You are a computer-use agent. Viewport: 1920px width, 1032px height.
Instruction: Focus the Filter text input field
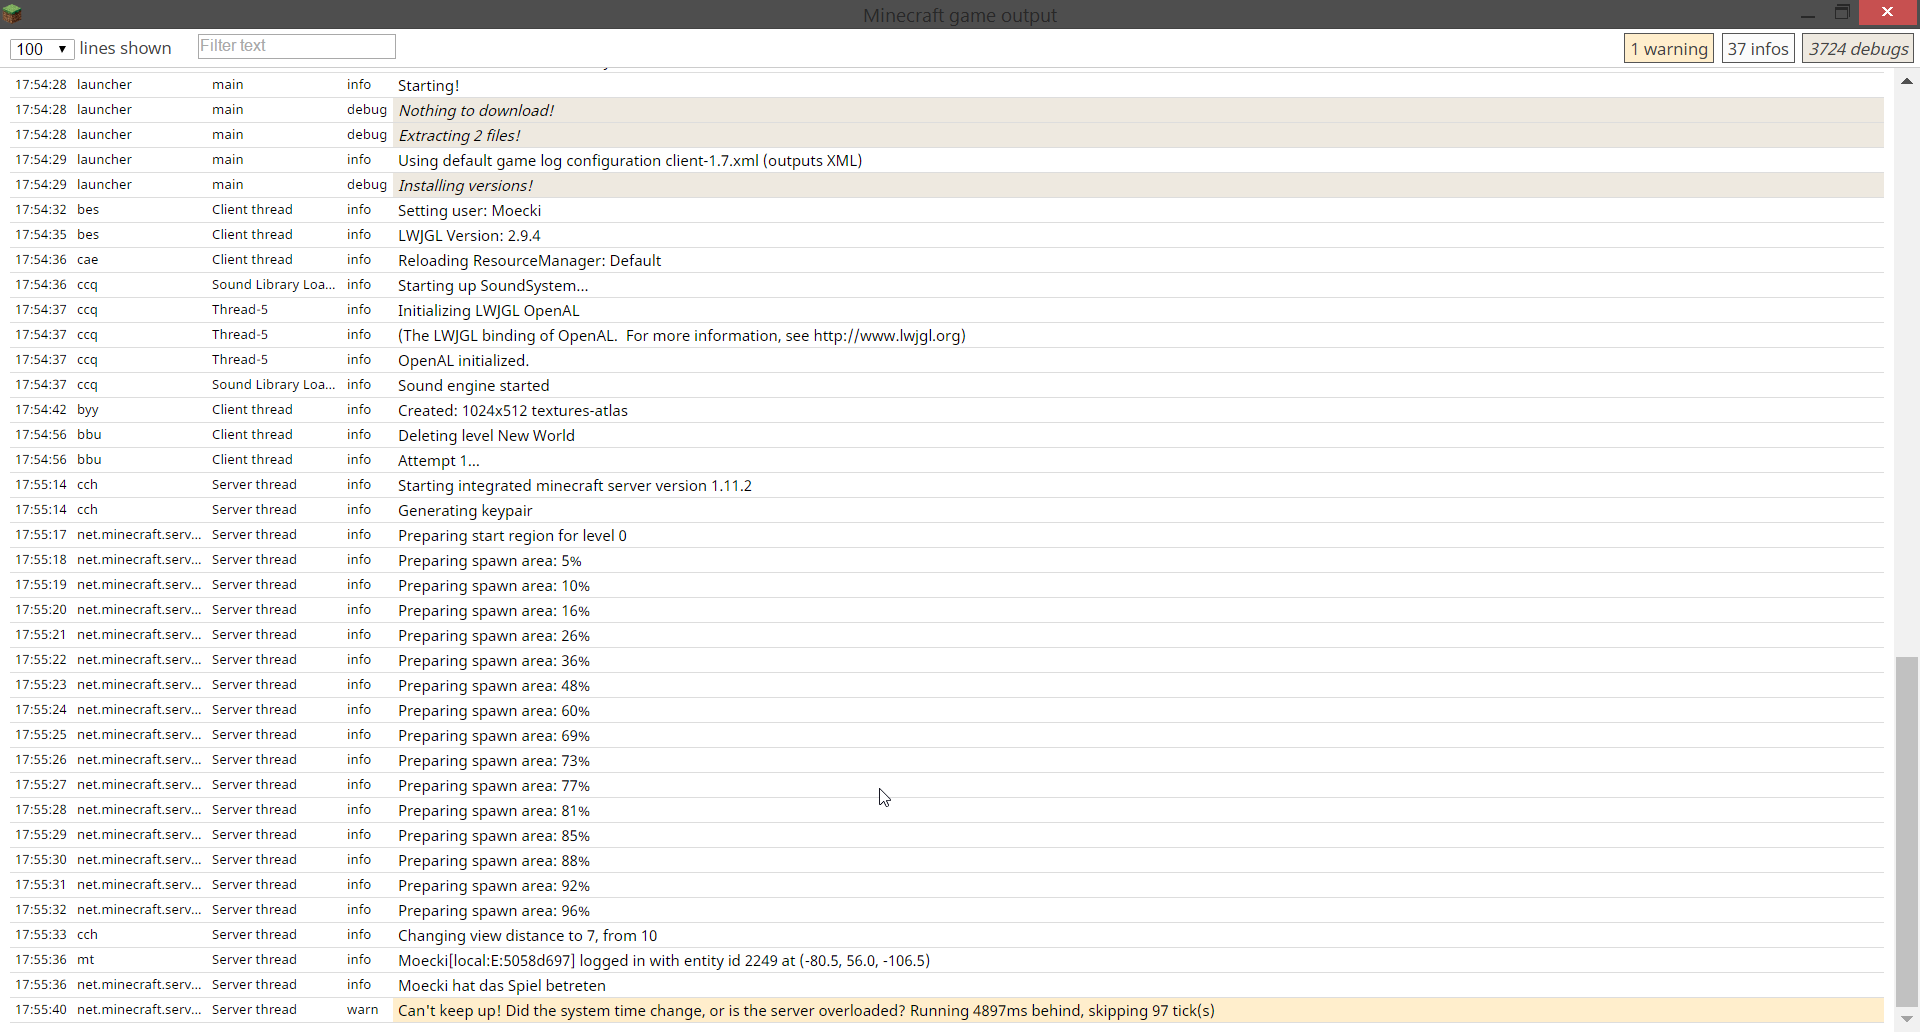point(296,46)
